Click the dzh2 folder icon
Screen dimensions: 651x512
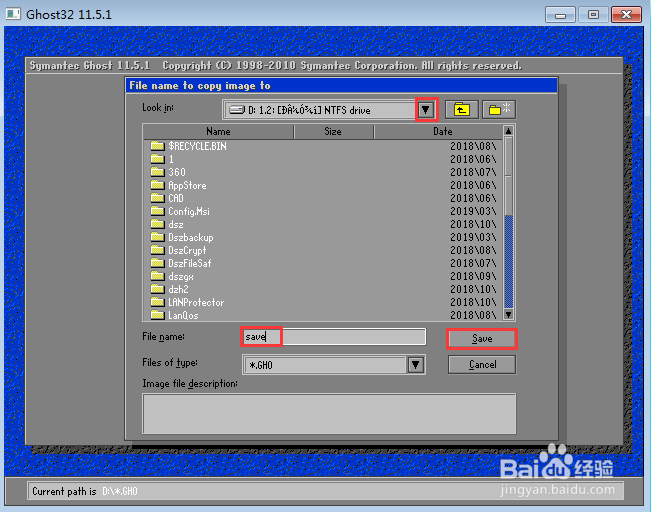point(157,289)
